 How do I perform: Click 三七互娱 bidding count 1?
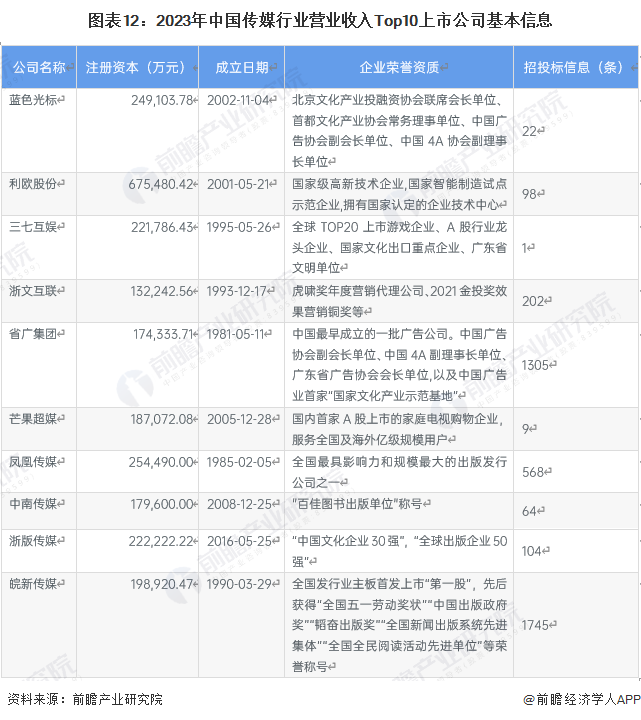coord(524,248)
